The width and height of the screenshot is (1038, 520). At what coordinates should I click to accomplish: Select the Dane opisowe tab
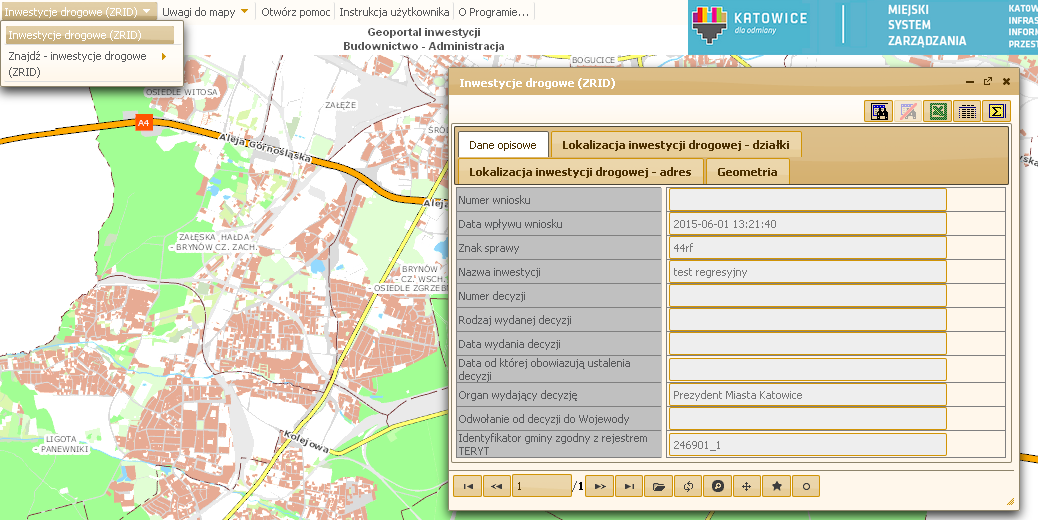(503, 145)
